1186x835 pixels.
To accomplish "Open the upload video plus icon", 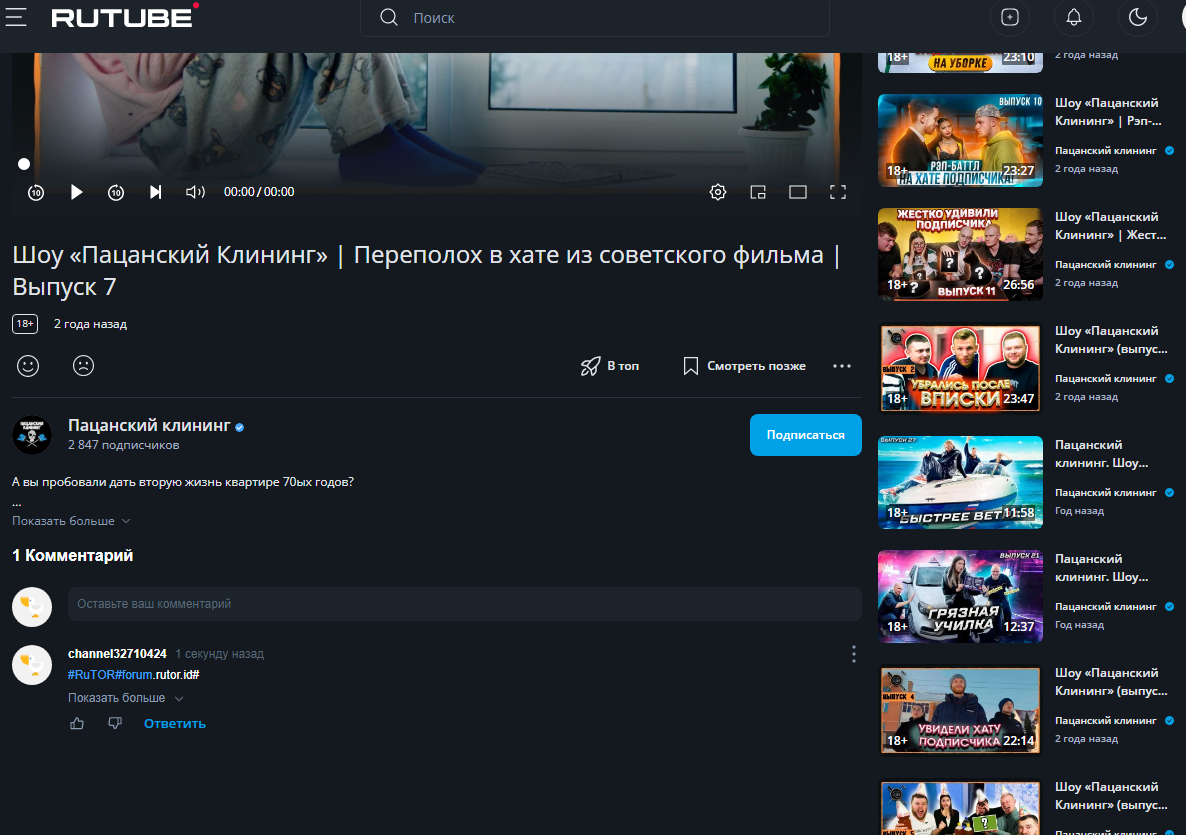I will point(1010,17).
